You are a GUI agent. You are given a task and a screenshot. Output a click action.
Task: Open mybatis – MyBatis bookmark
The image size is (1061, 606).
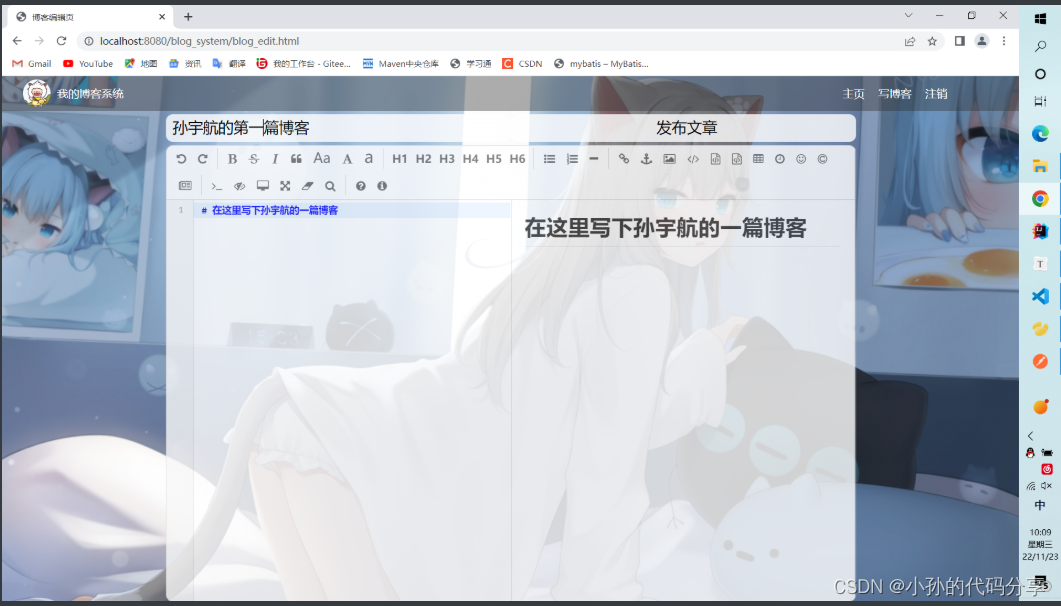(x=601, y=64)
